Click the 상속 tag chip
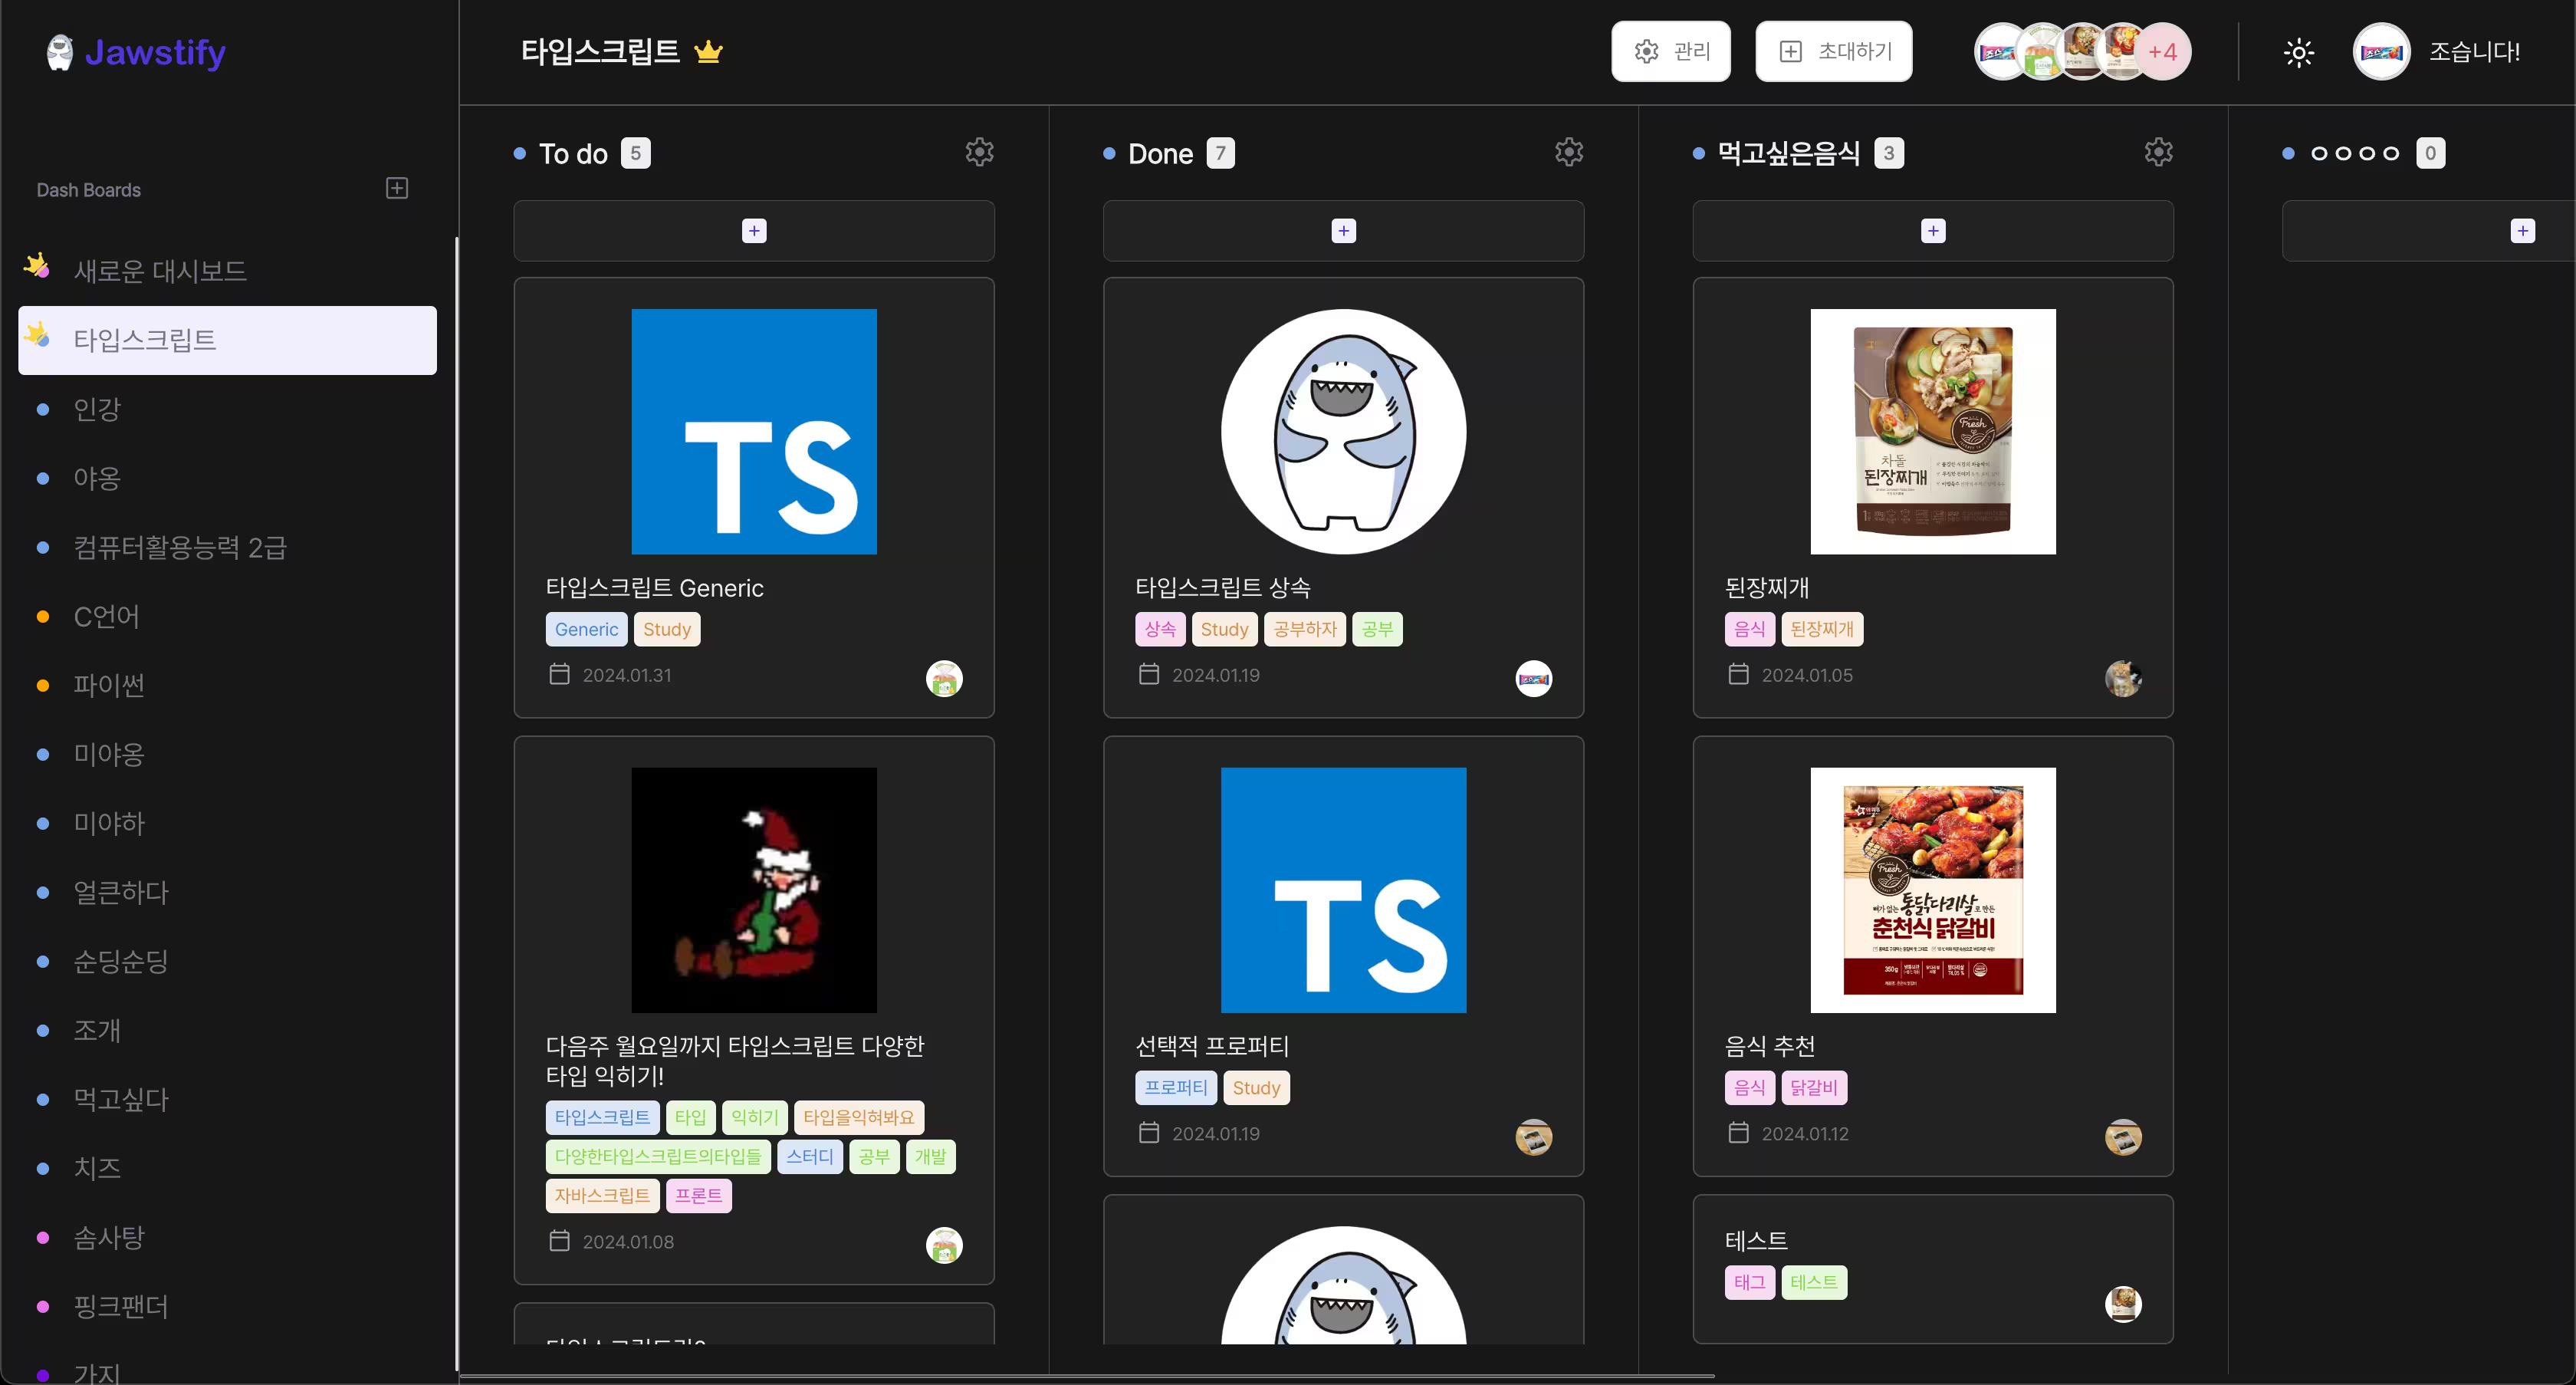The width and height of the screenshot is (2576, 1385). (x=1160, y=629)
